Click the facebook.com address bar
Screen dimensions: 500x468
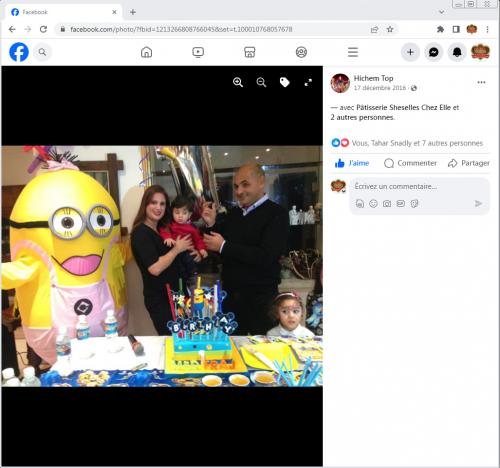coord(181,29)
